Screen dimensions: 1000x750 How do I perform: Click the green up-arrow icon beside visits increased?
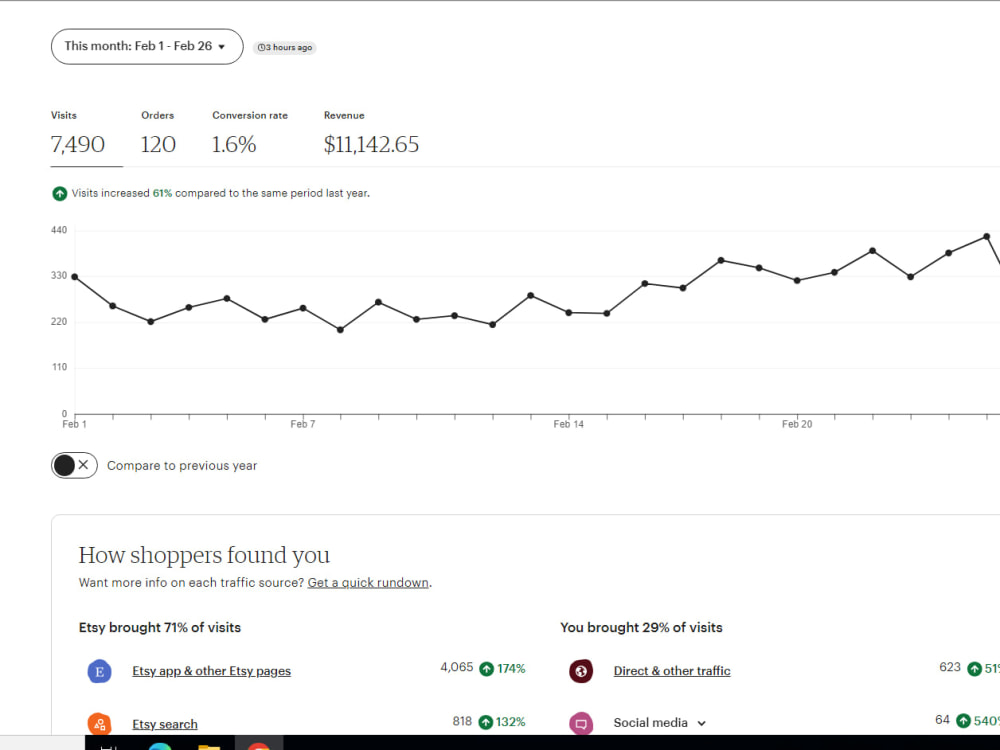[59, 193]
